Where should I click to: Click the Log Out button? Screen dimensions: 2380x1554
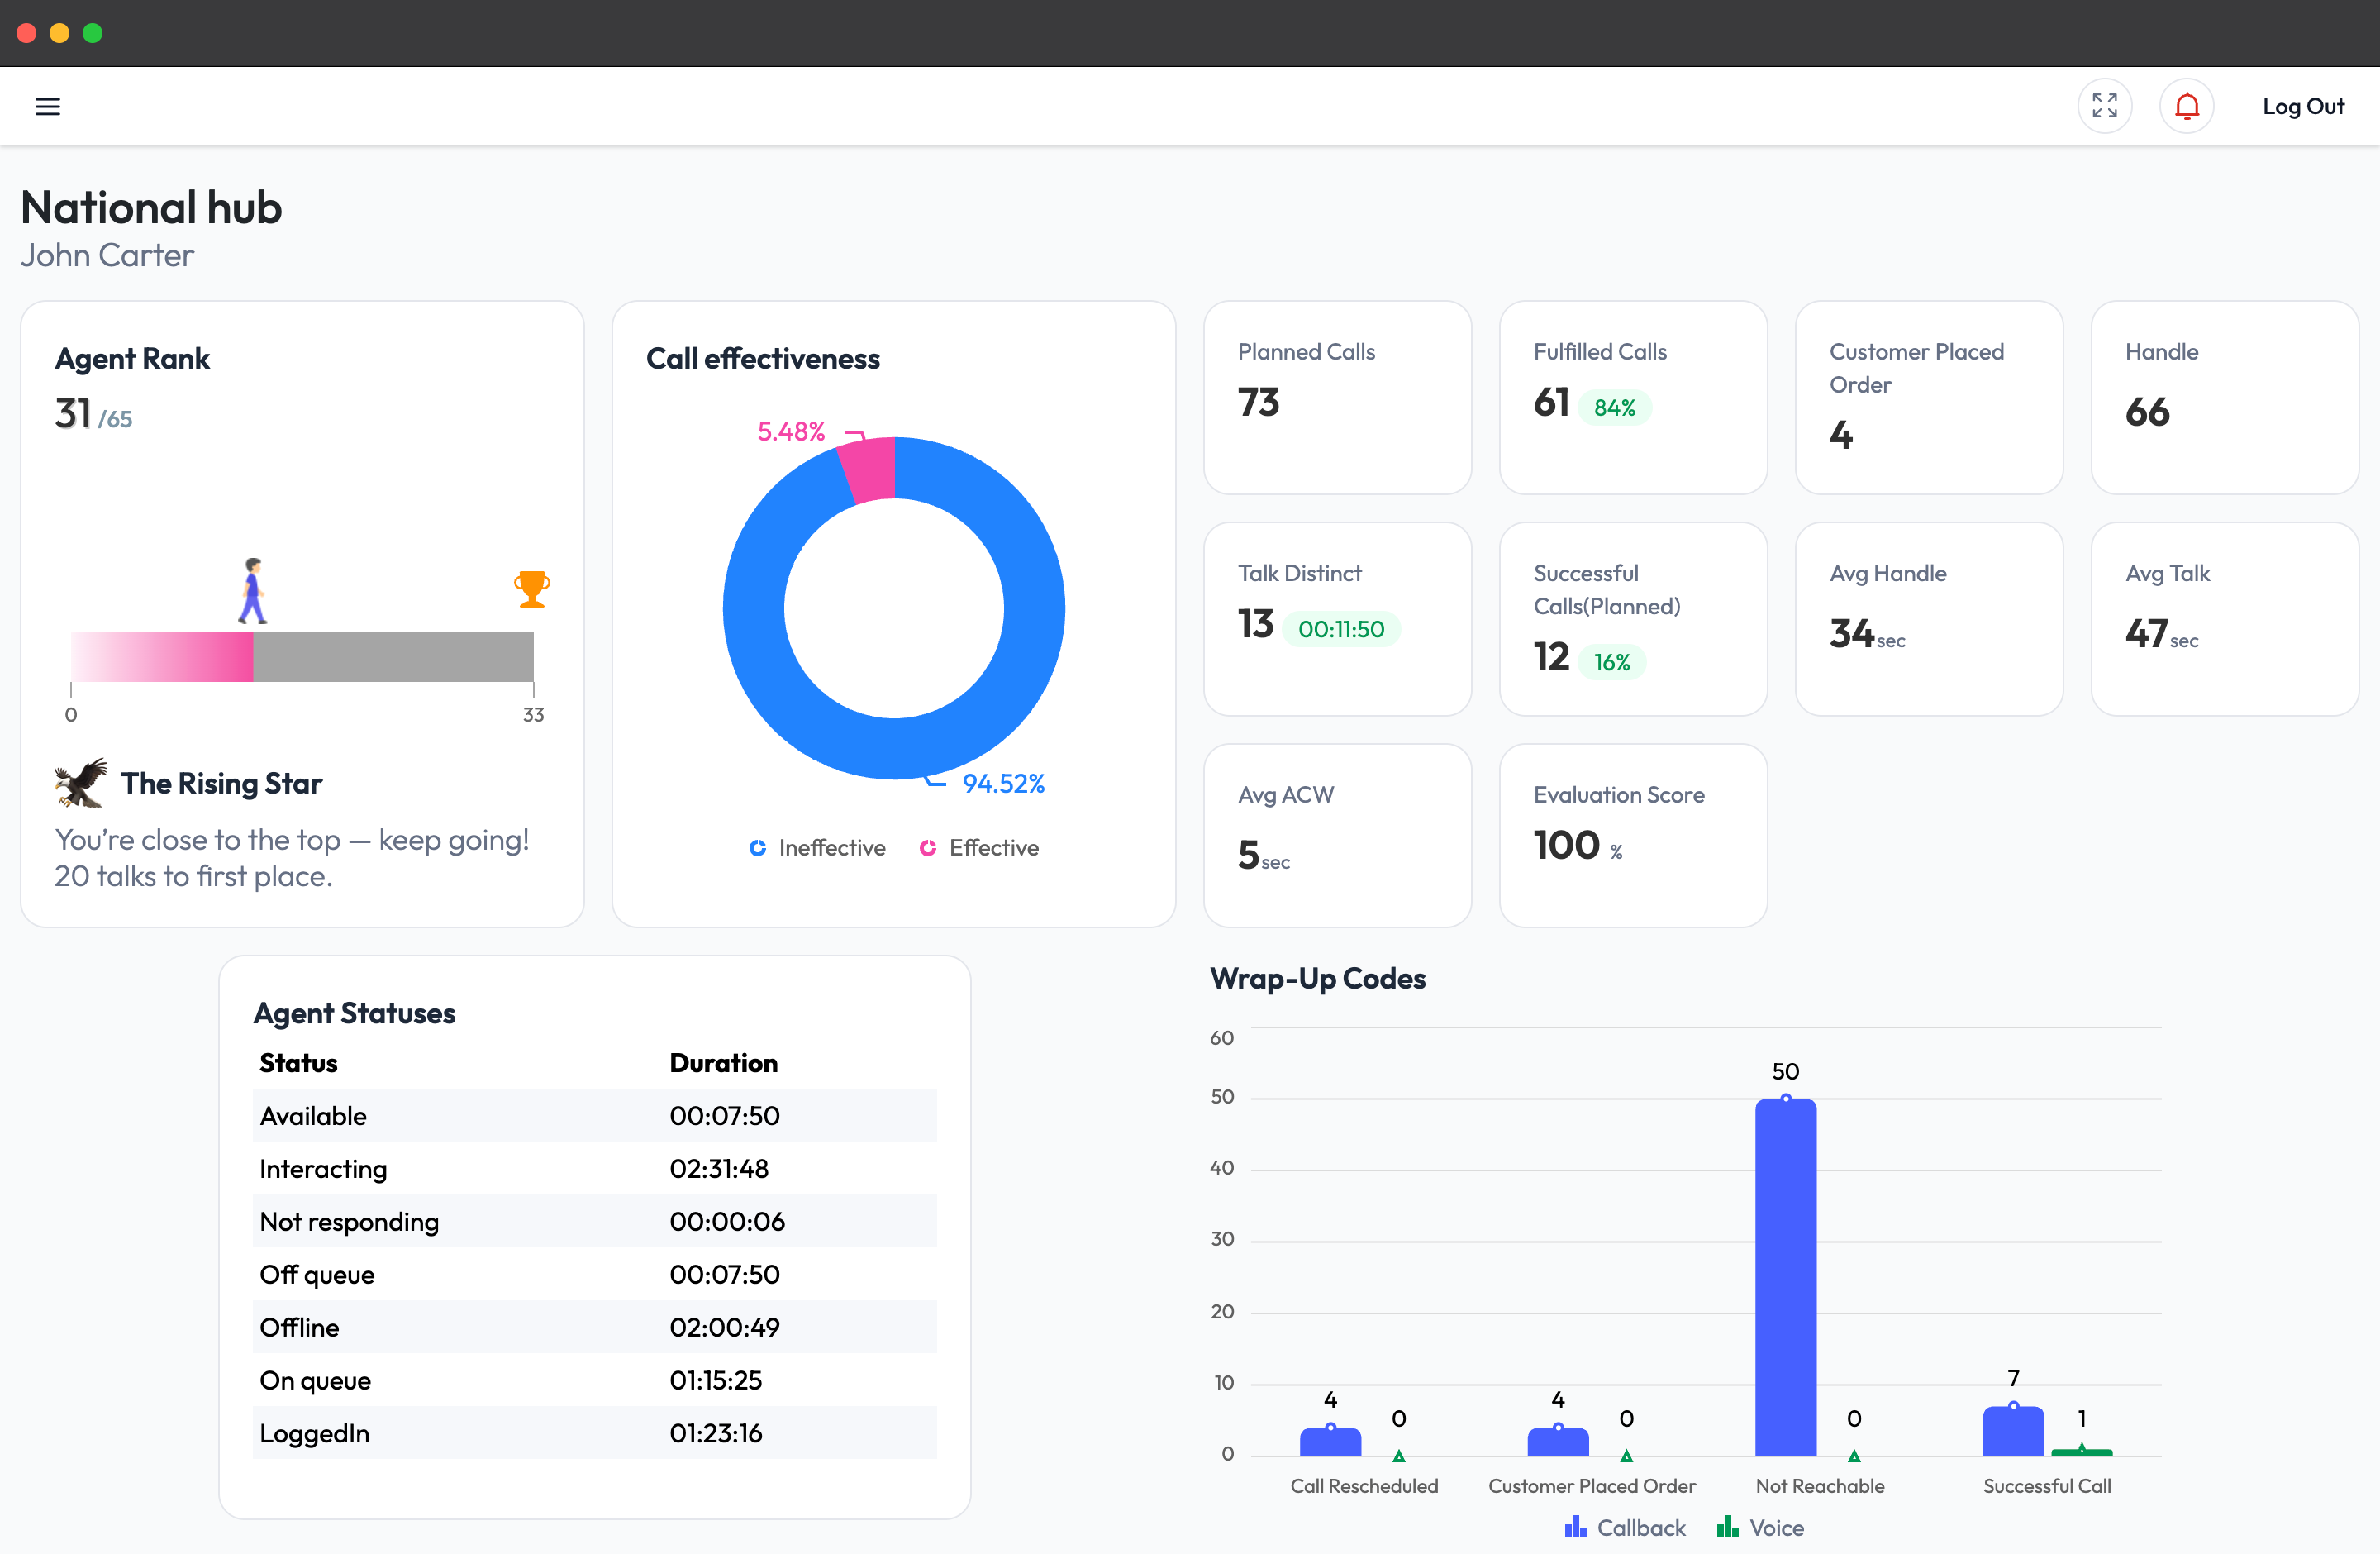coord(2303,106)
